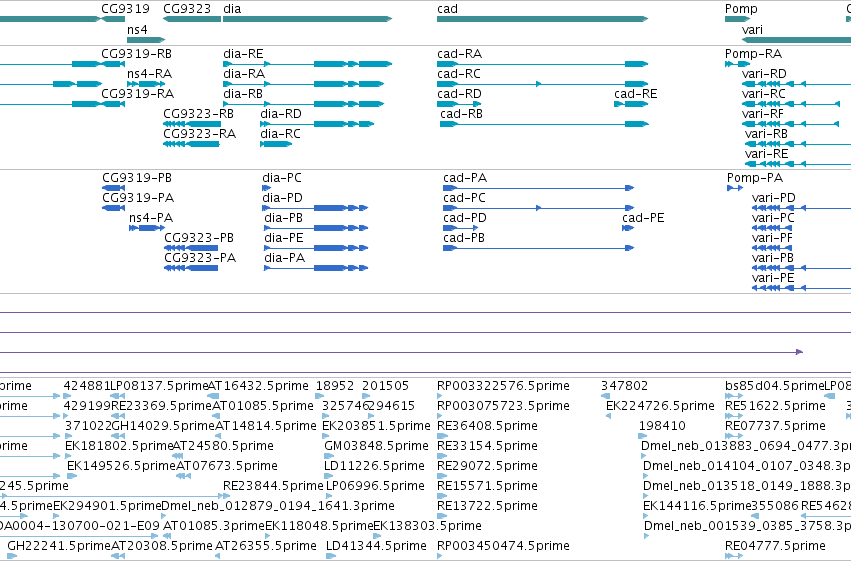Image resolution: width=851 pixels, height=561 pixels.
Task: Select transcript ns4-RA
Action: pyautogui.click(x=150, y=74)
